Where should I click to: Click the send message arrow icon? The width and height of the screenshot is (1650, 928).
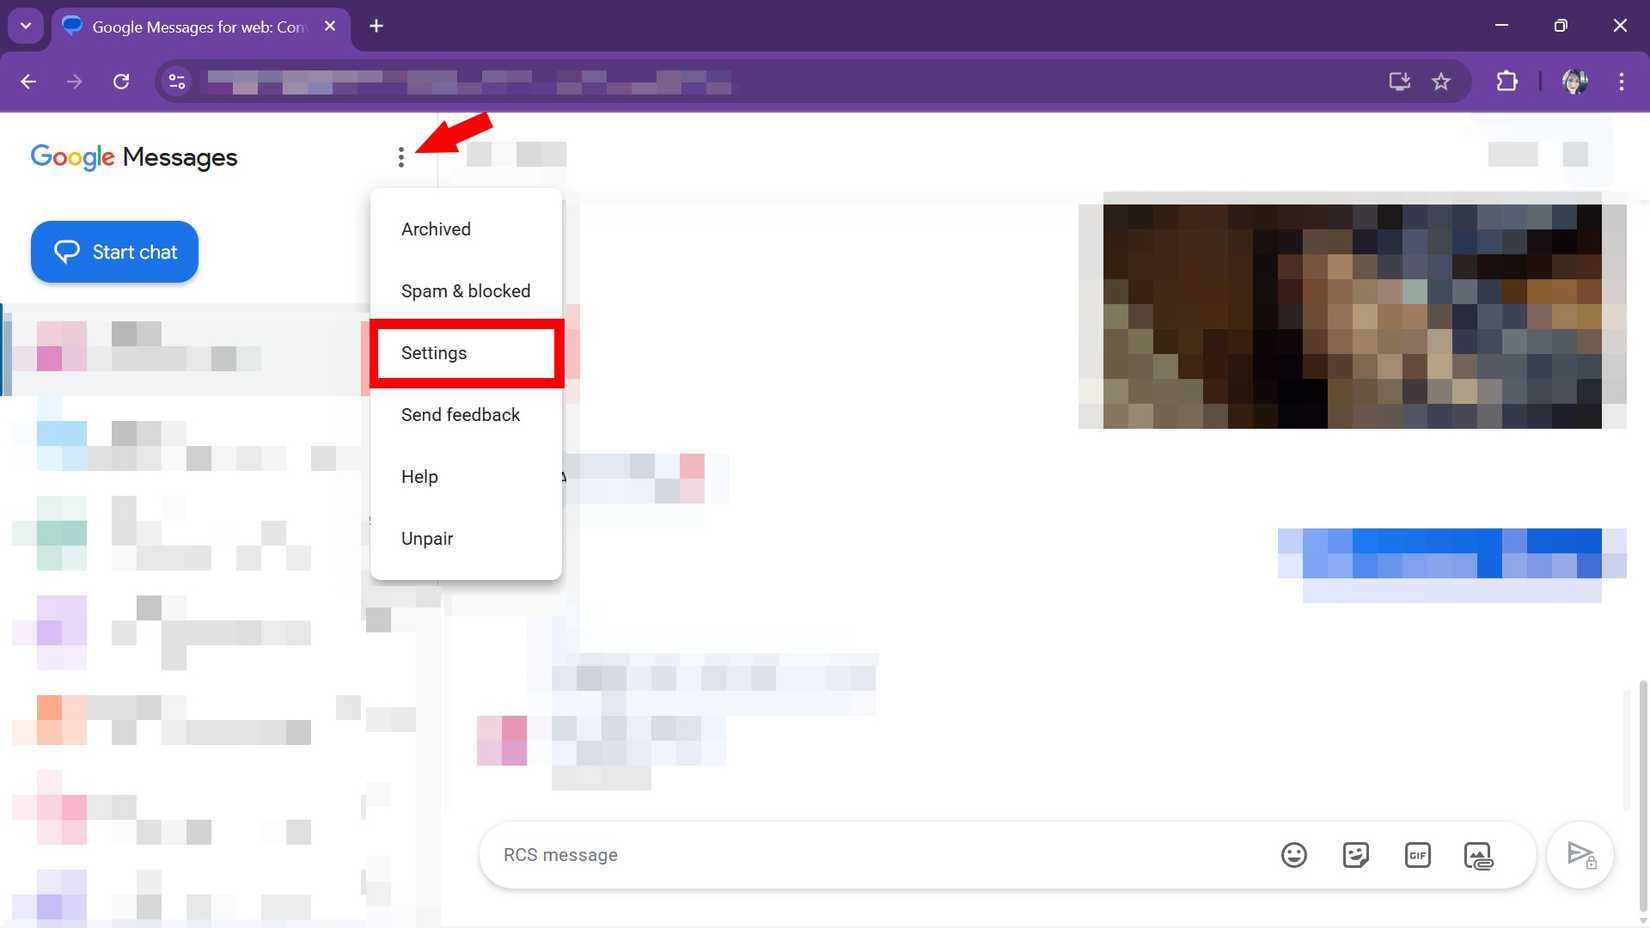1580,855
